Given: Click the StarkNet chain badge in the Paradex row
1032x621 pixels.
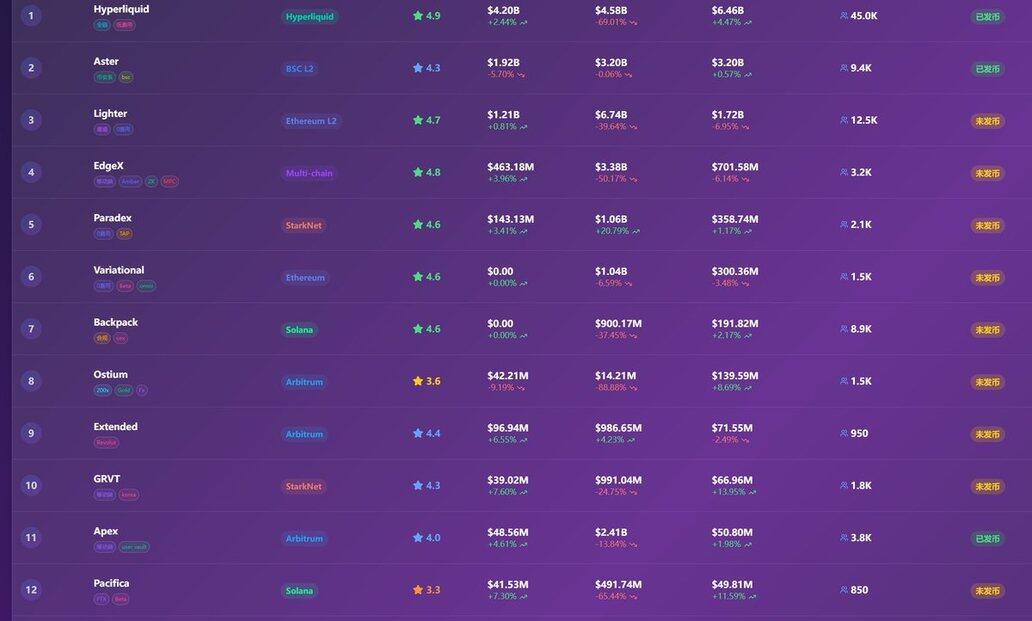Looking at the screenshot, I should [303, 226].
